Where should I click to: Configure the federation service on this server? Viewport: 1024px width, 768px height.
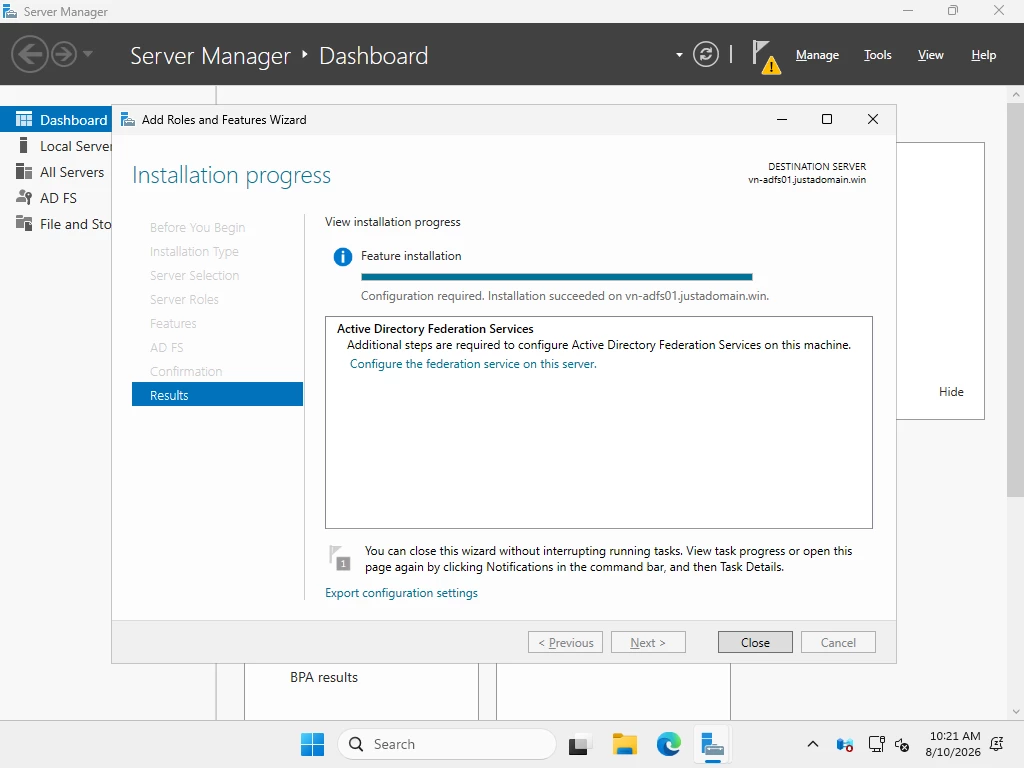(473, 364)
